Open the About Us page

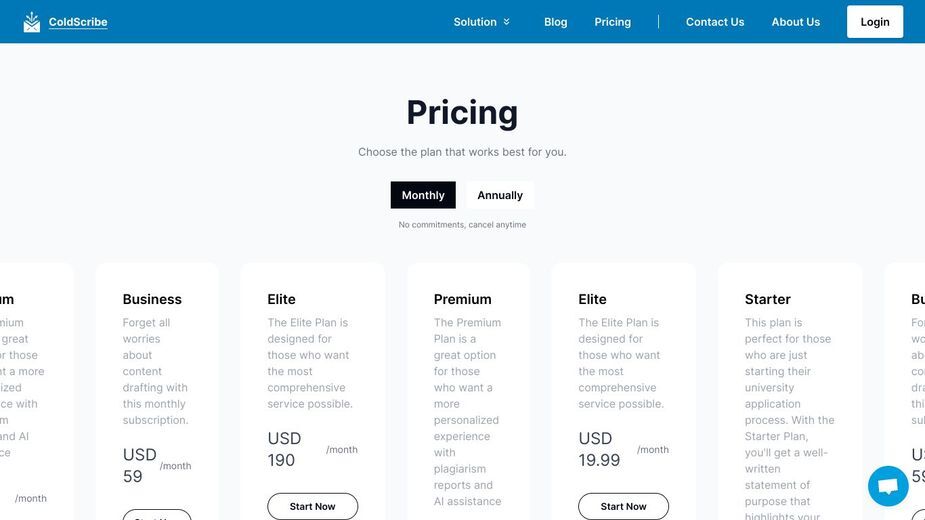point(795,22)
